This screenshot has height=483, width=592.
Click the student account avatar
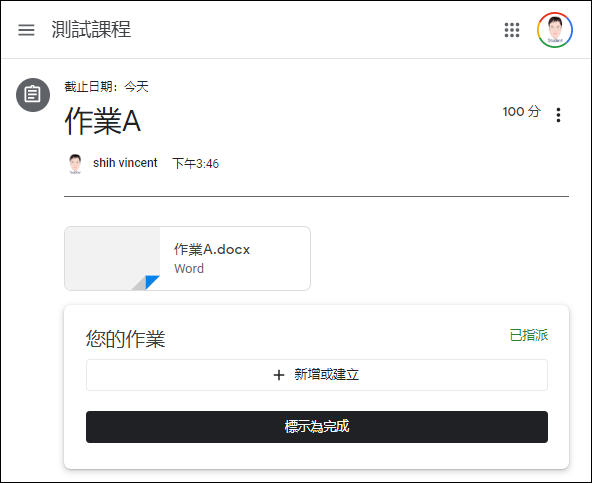[555, 30]
